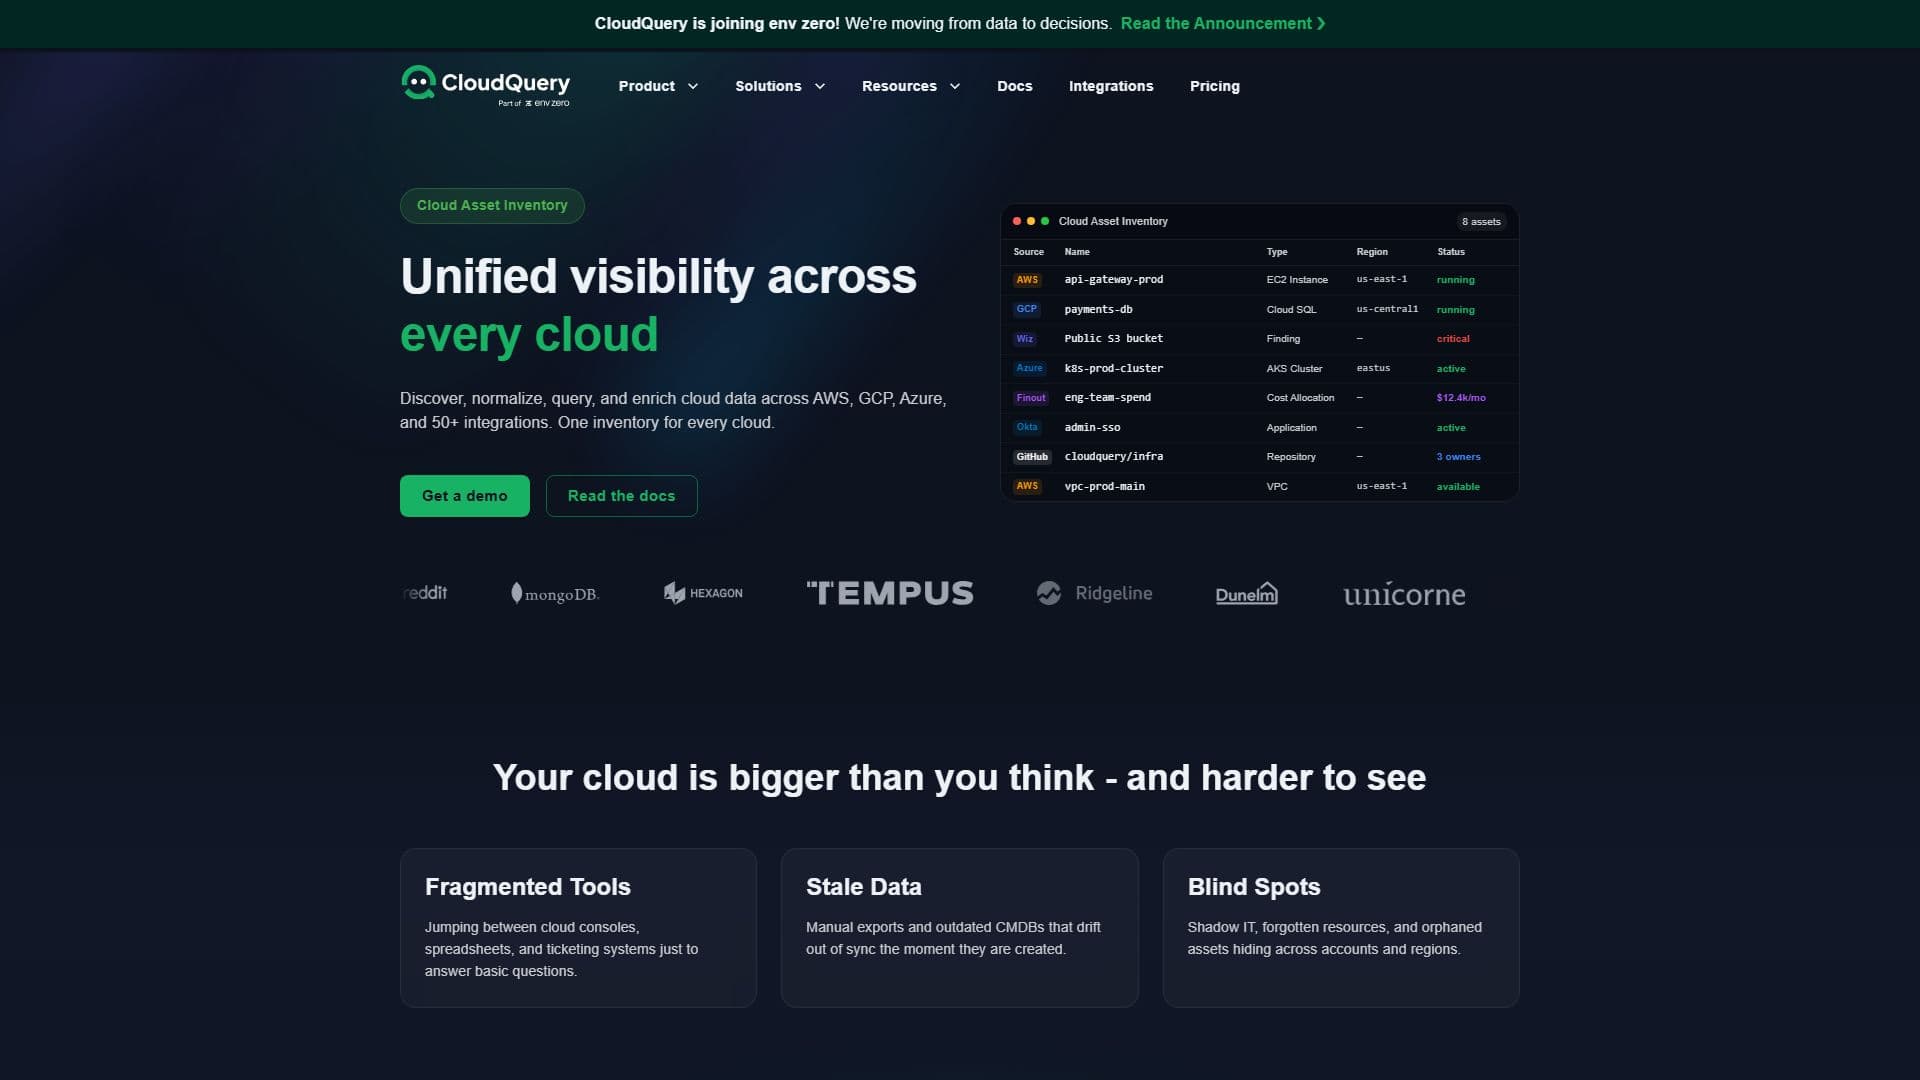Click the unicorne logo

1404,594
